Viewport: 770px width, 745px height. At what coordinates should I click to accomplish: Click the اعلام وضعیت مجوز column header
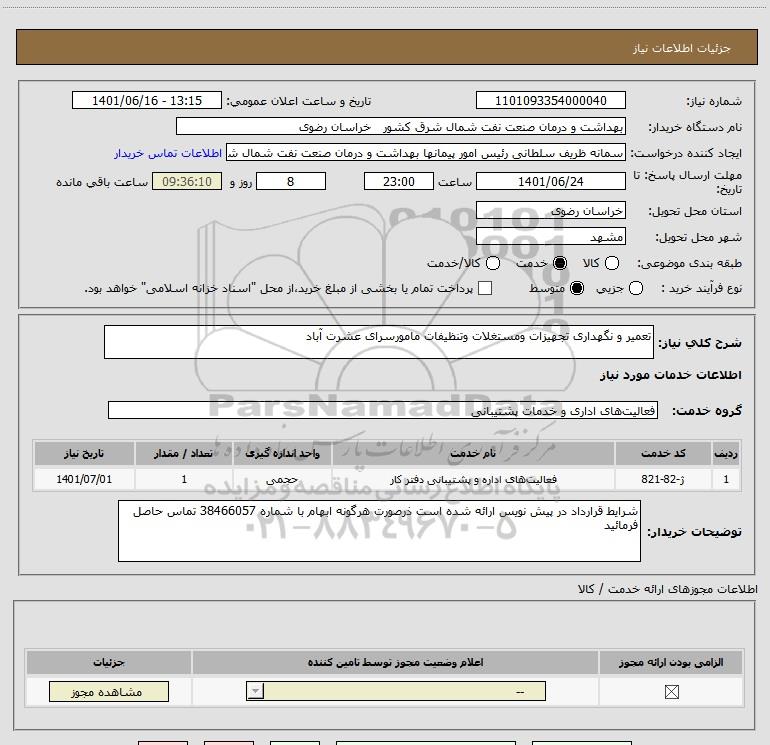pos(395,662)
